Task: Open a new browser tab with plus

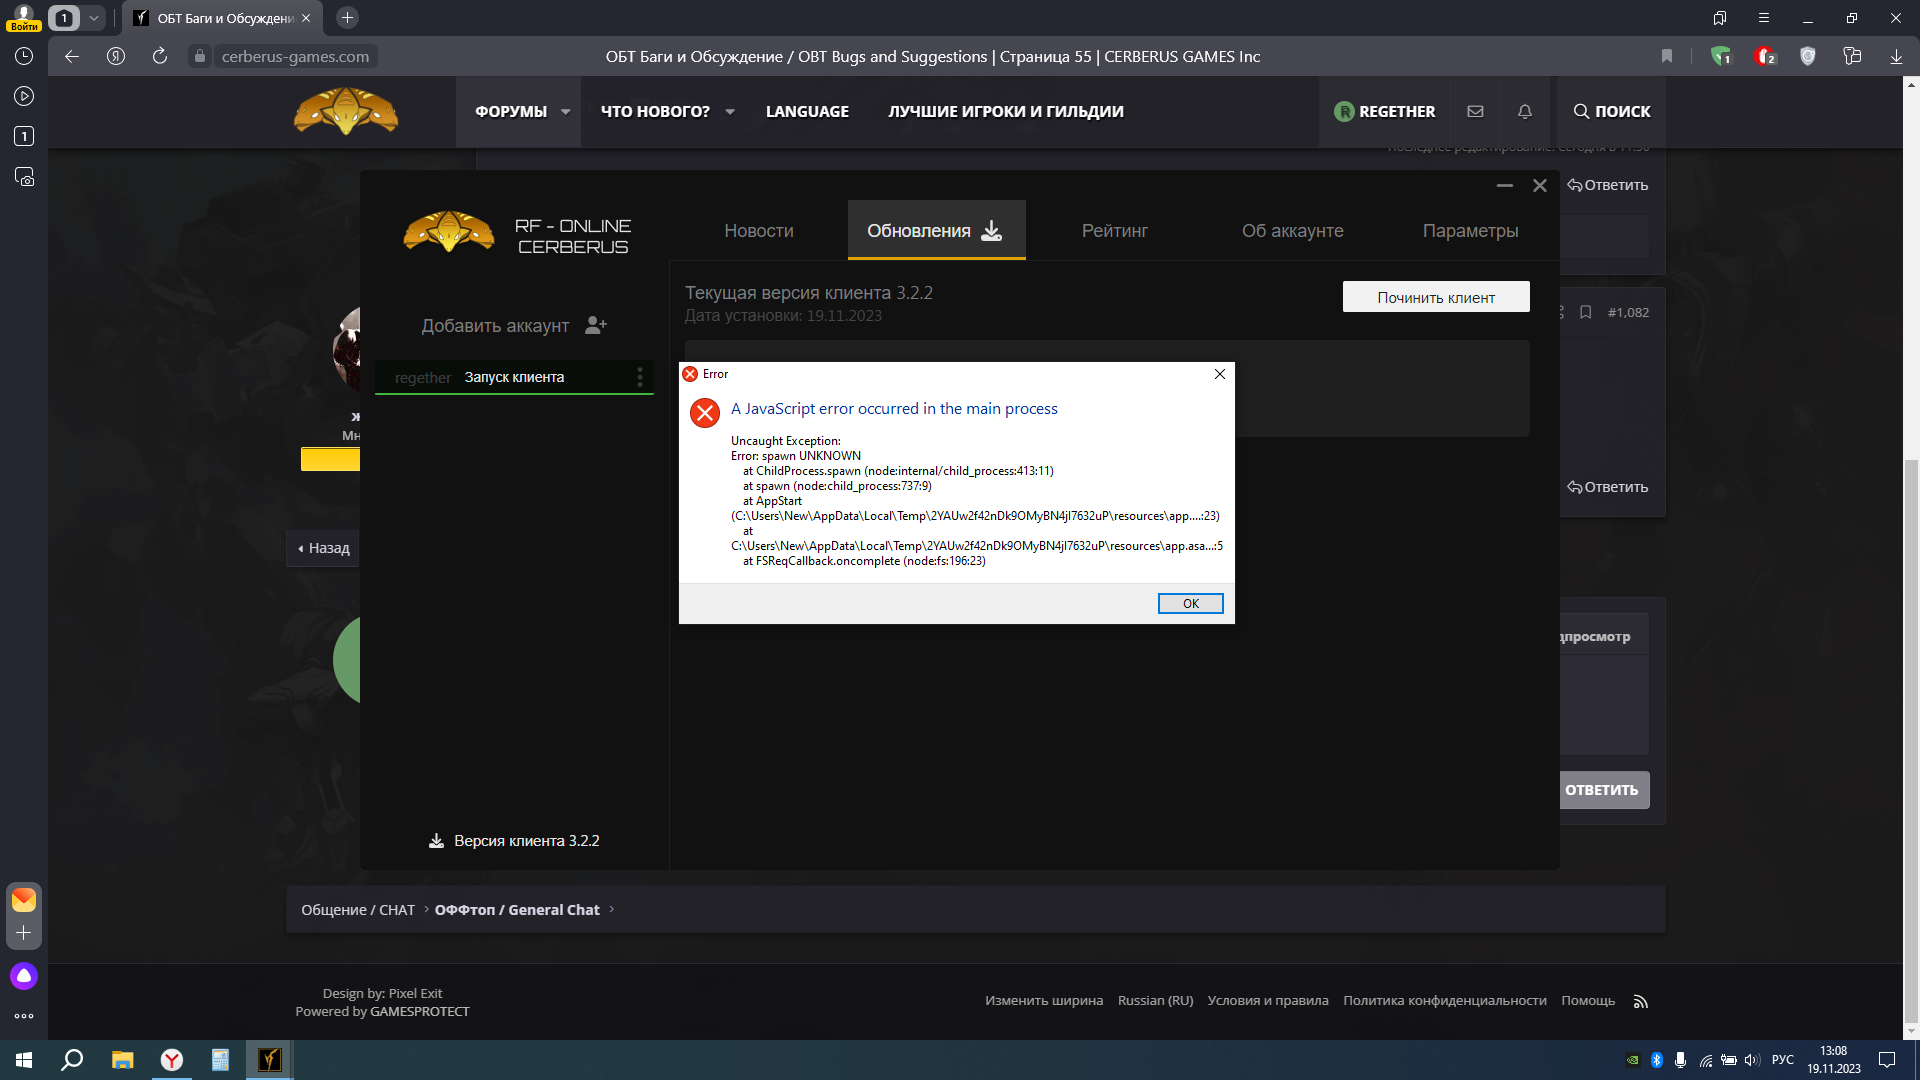Action: tap(347, 18)
